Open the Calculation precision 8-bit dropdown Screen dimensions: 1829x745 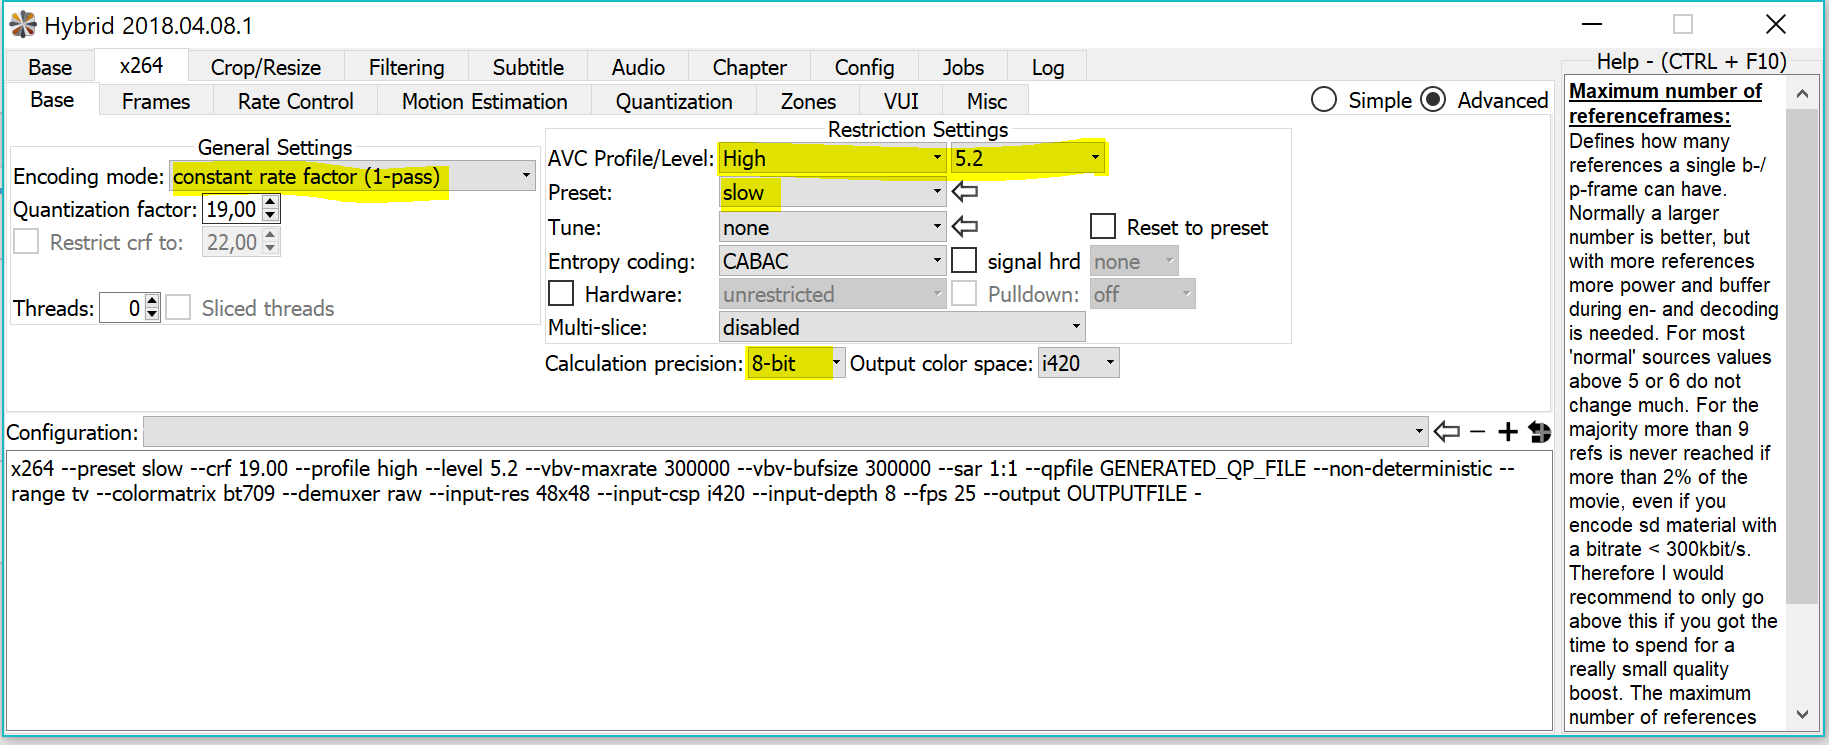click(796, 363)
